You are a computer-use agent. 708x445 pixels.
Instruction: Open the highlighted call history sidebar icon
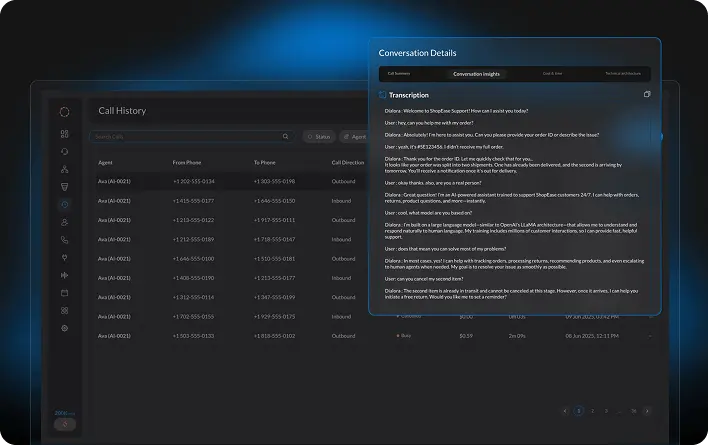65,205
